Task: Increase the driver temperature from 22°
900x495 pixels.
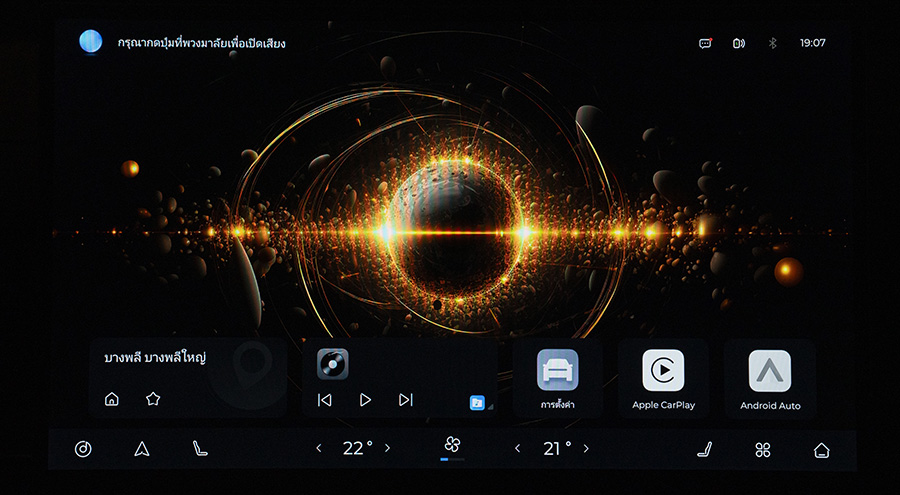Action: 388,449
